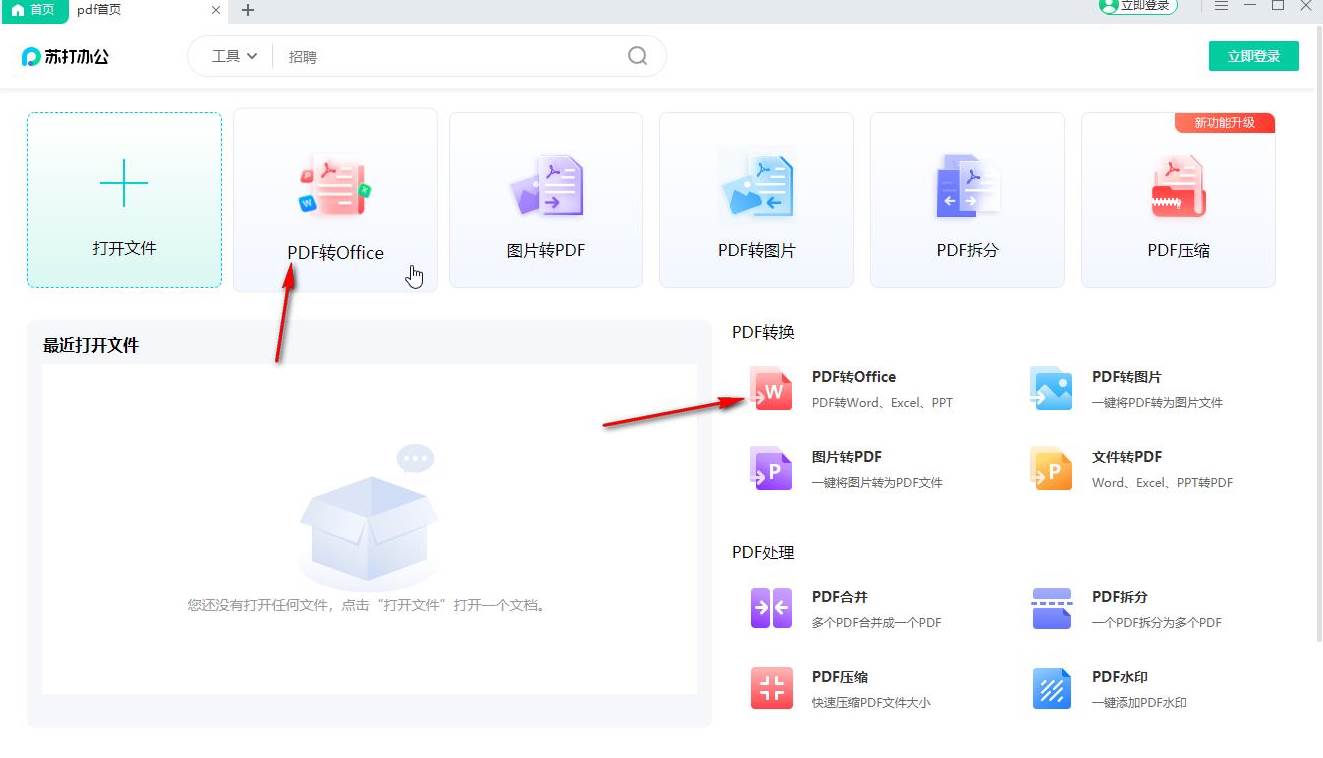
Task: Open the PDF转Office card icon at top
Action: coord(335,187)
